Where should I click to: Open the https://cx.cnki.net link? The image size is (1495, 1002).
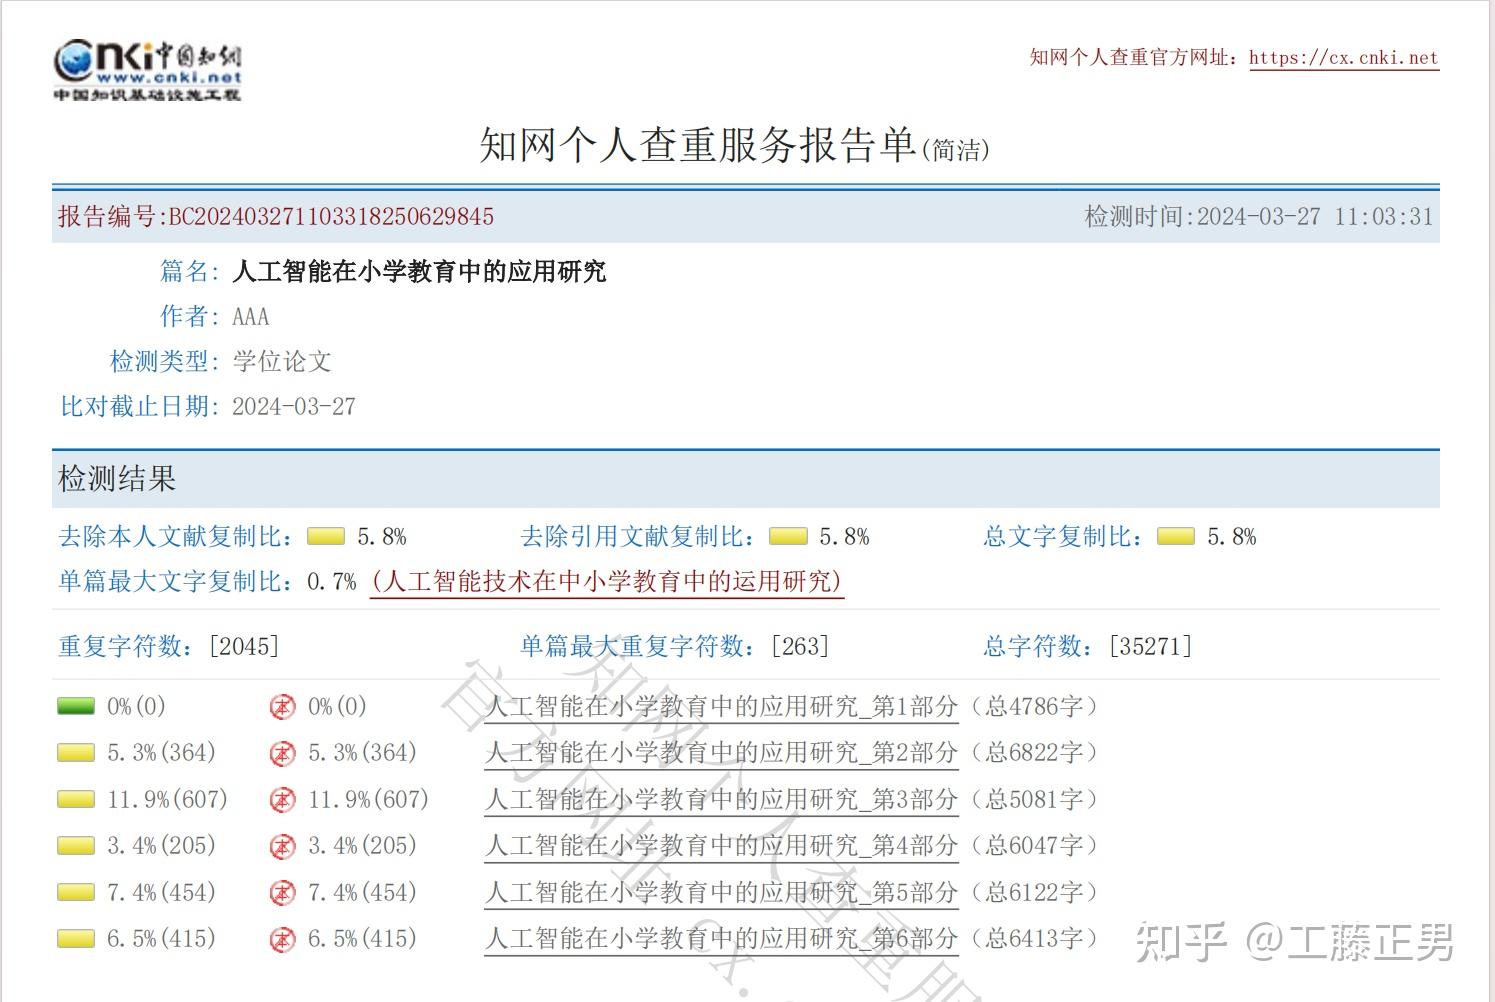pyautogui.click(x=1343, y=58)
